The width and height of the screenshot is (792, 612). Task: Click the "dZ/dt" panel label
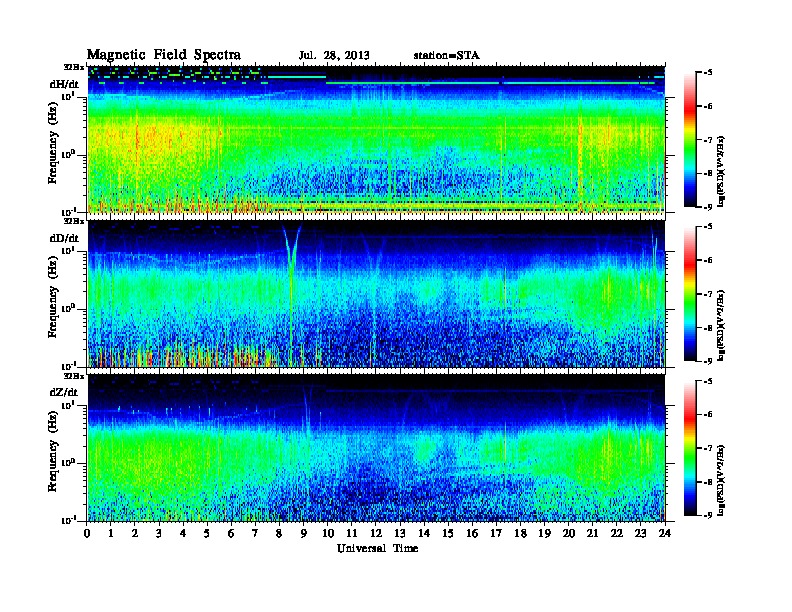pos(64,392)
